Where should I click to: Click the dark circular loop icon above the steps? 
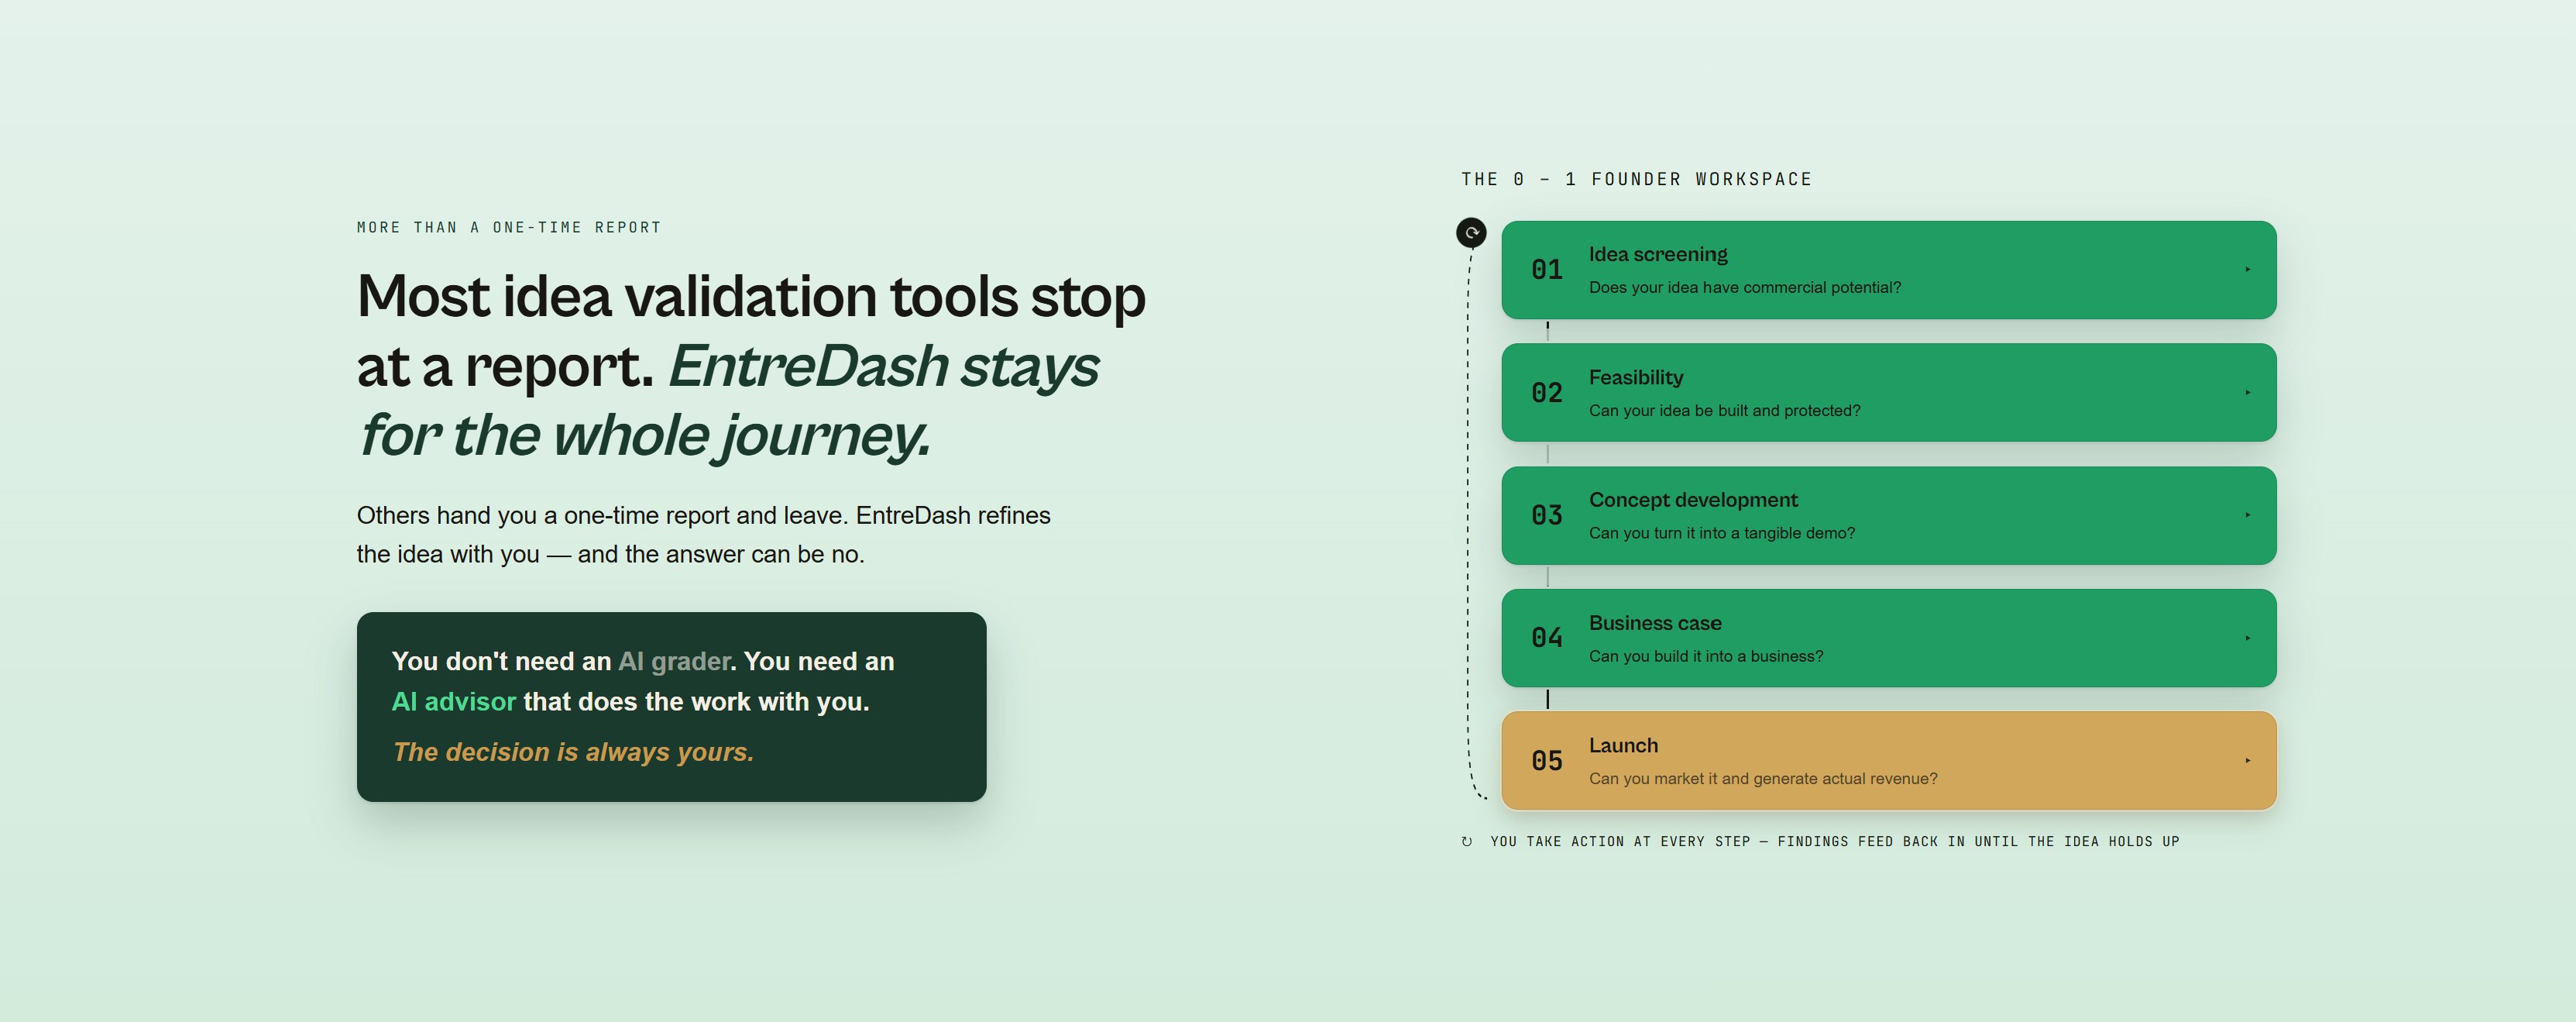(x=1471, y=233)
